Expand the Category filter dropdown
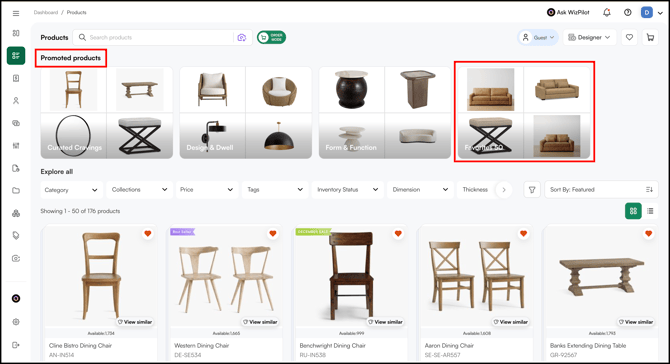 pos(71,190)
